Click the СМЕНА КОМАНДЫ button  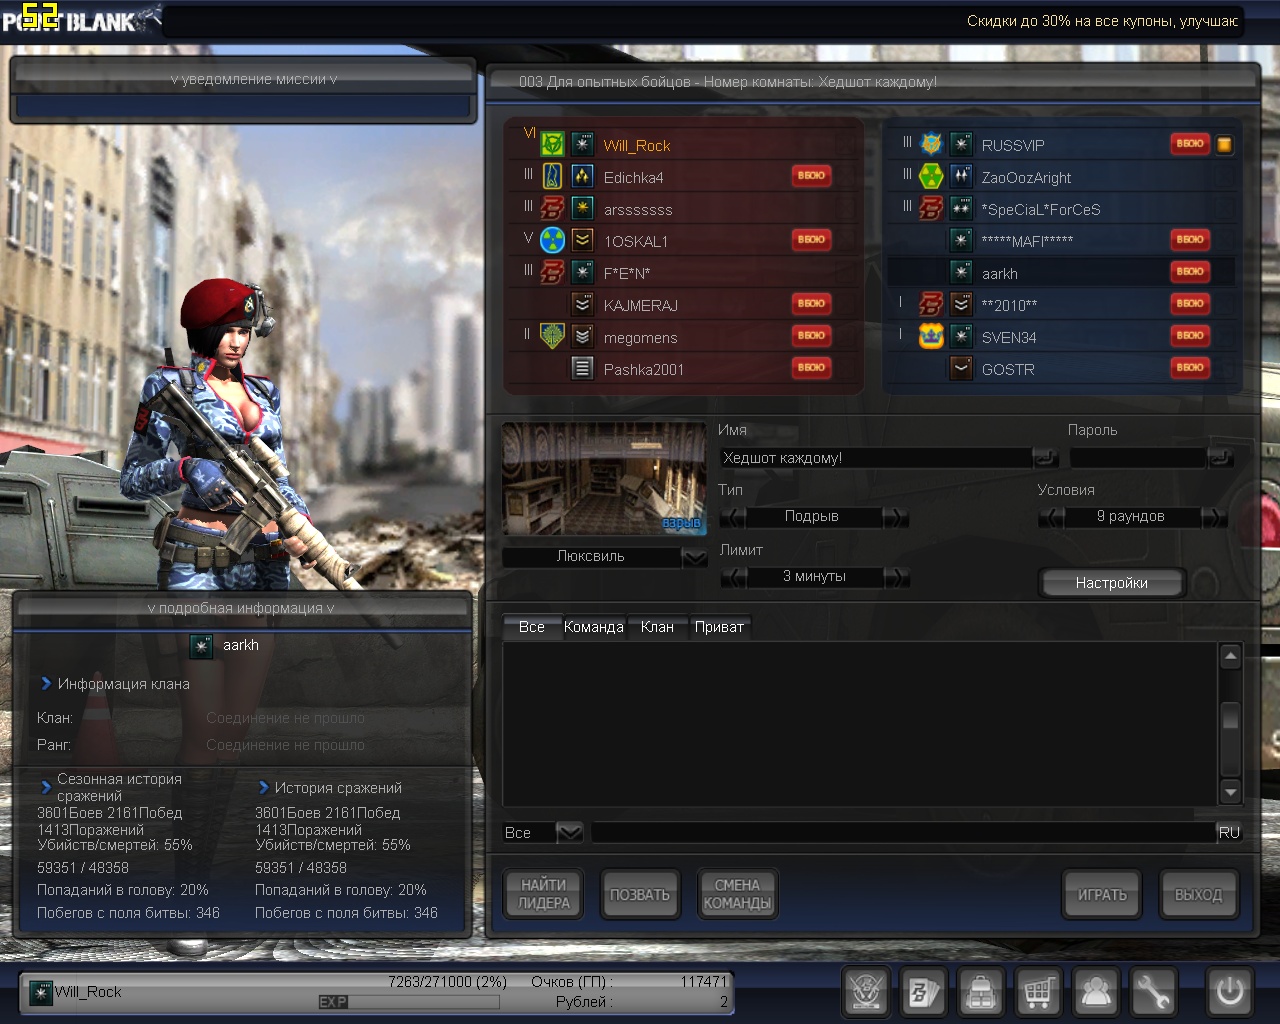click(737, 894)
